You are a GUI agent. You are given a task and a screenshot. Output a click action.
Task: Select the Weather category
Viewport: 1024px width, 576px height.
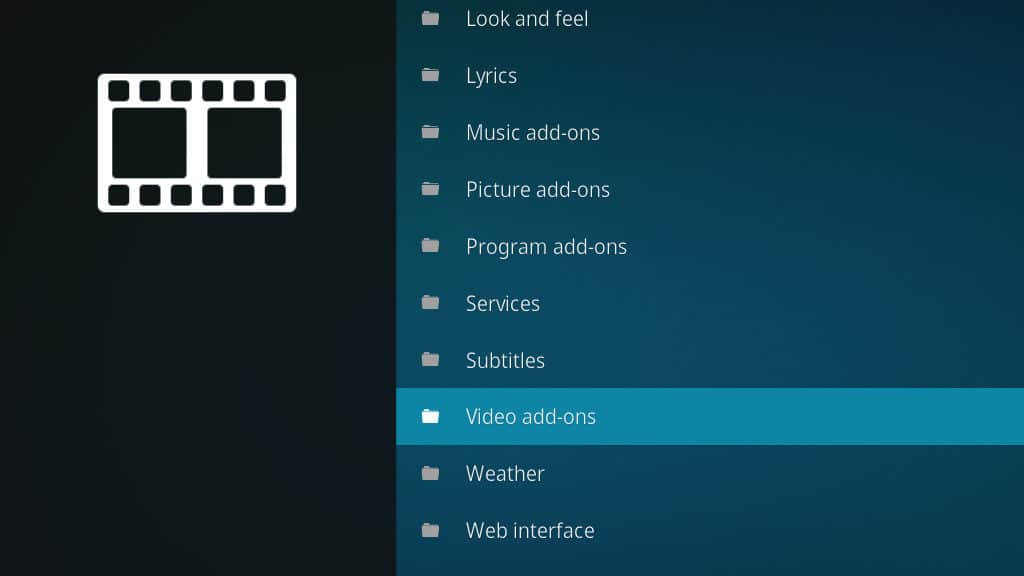point(710,473)
